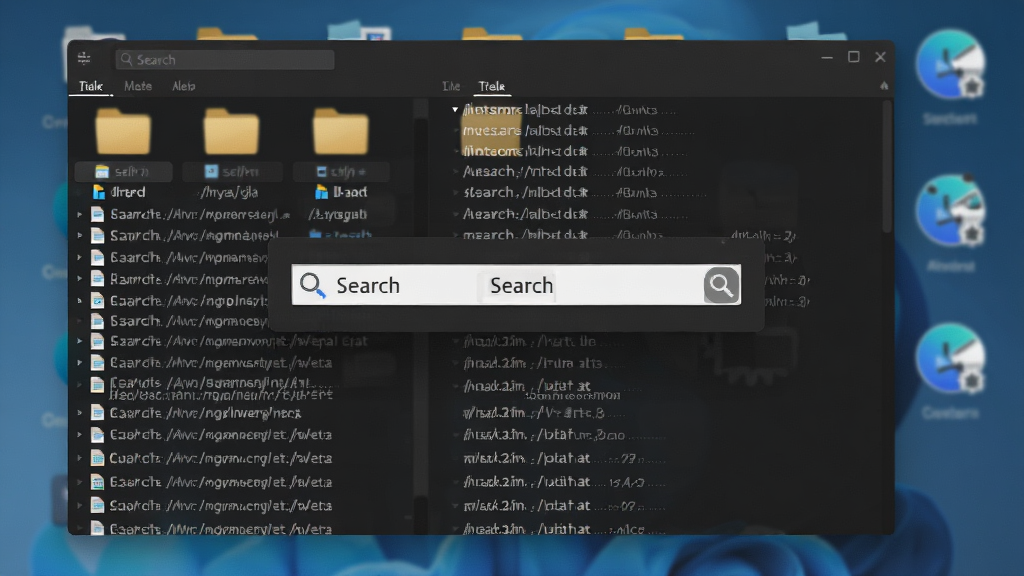Click the "lkaod" item icon
The width and height of the screenshot is (1024, 576).
(x=321, y=192)
